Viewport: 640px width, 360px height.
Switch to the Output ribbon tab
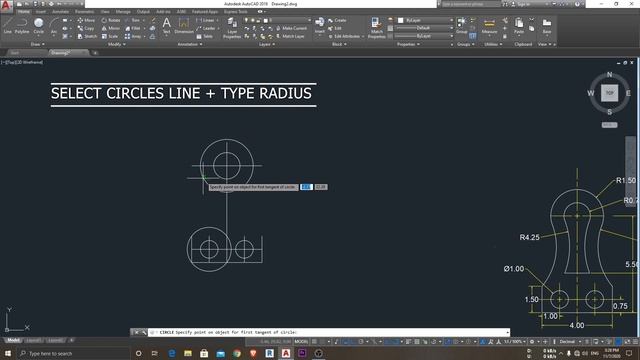coord(143,11)
